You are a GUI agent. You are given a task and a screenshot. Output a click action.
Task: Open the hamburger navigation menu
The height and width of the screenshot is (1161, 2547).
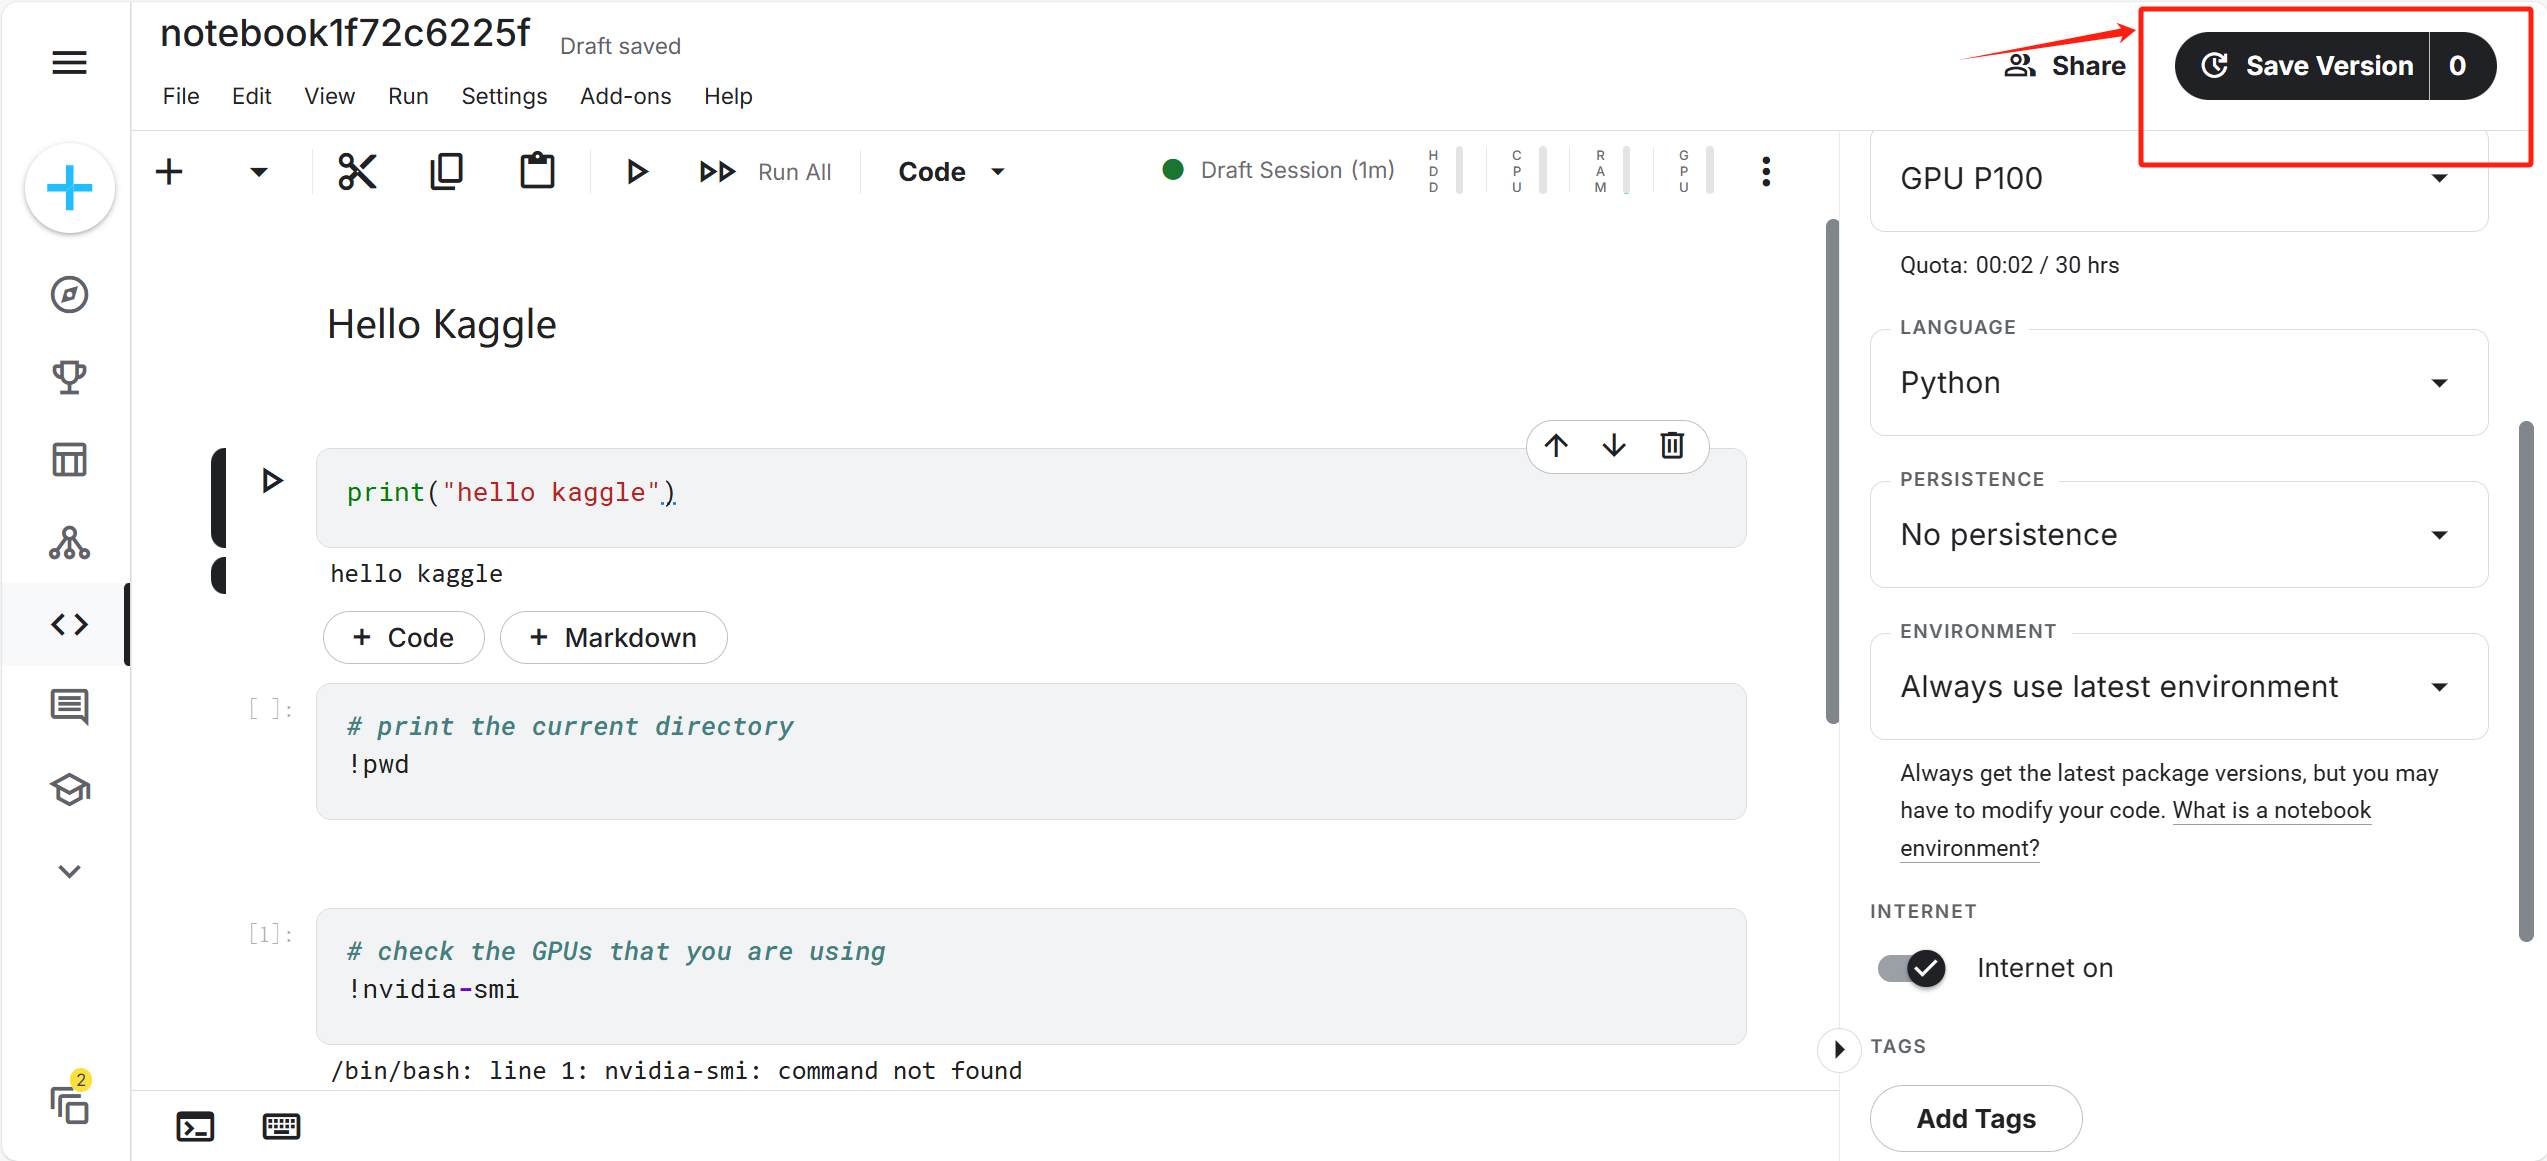pyautogui.click(x=69, y=63)
